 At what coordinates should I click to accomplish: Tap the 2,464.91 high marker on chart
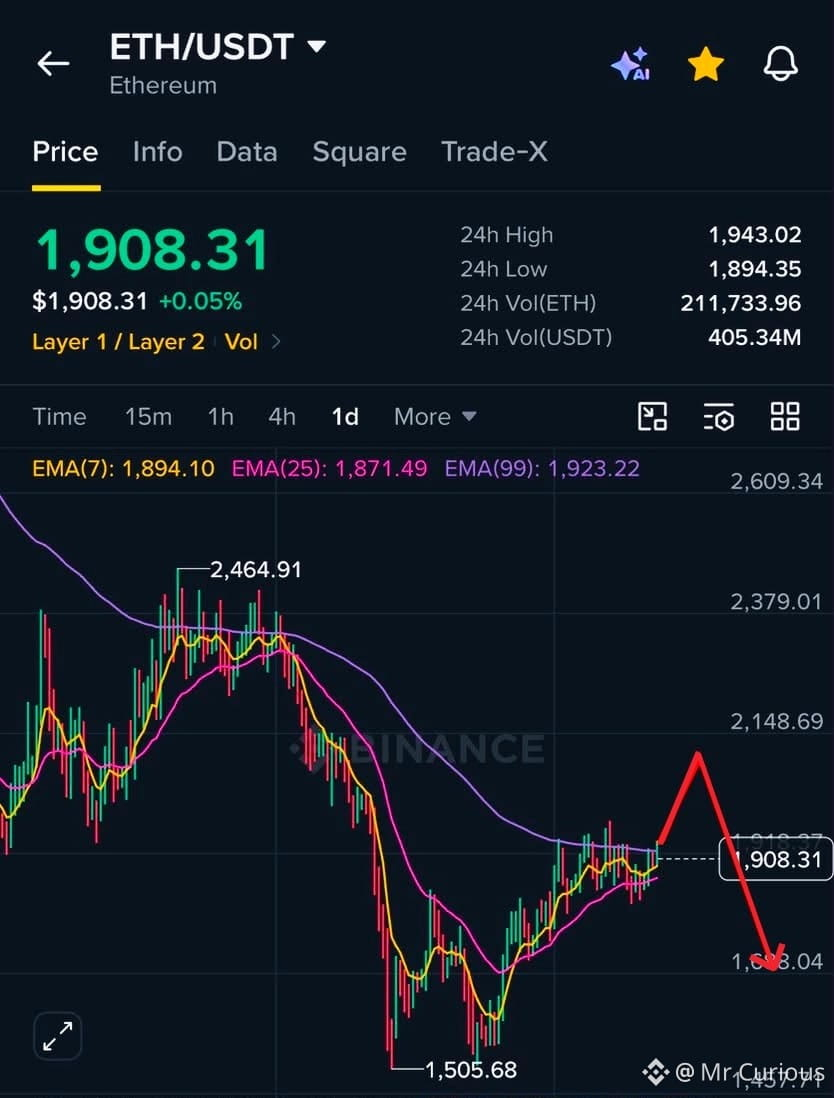pos(256,569)
